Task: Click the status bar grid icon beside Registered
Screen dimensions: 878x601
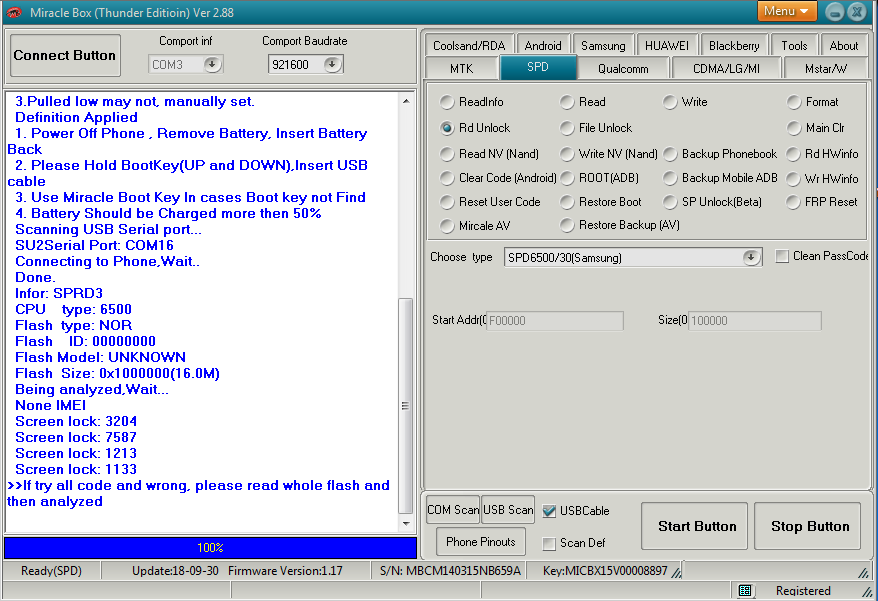Action: click(745, 590)
